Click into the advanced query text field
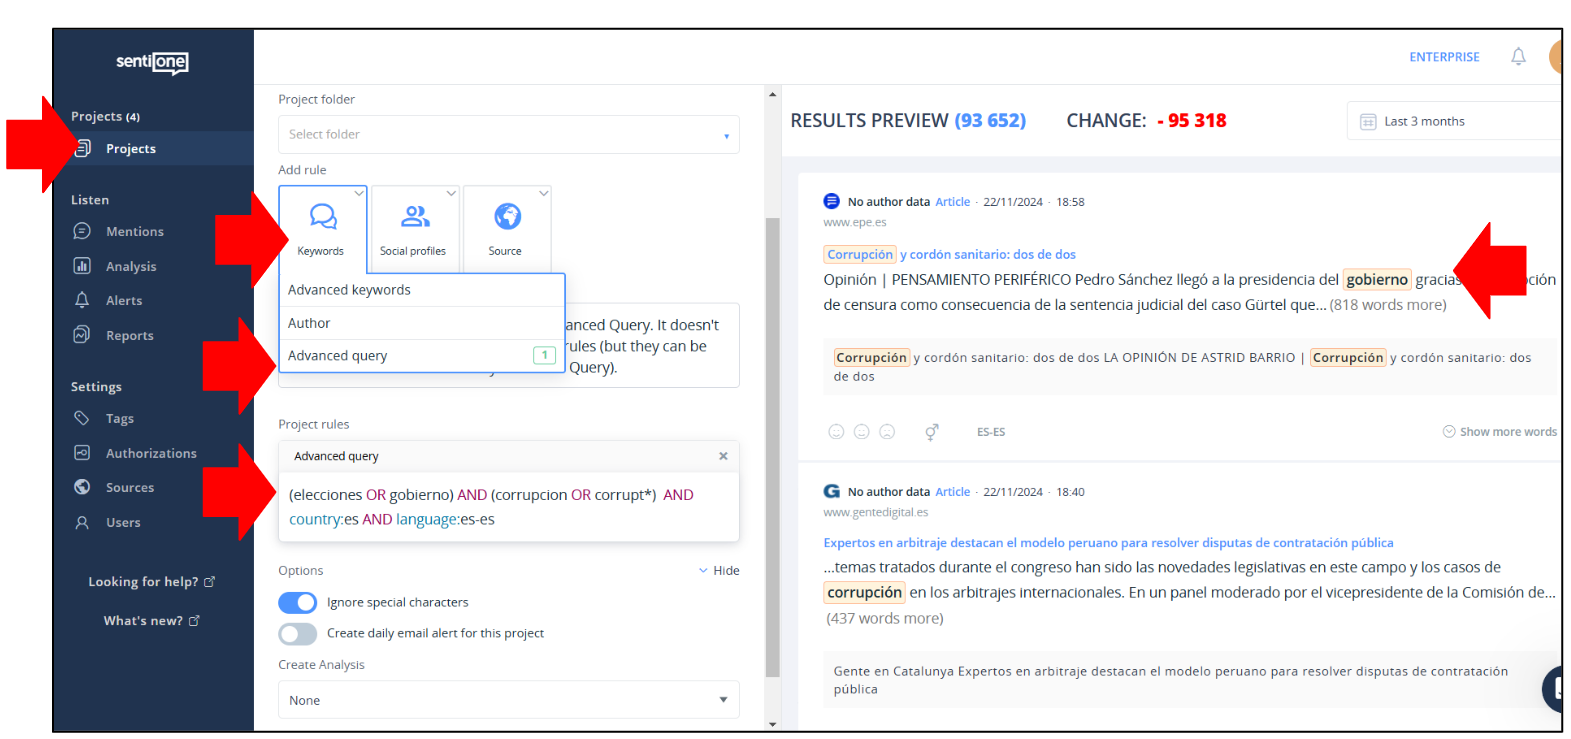The image size is (1571, 739). (508, 507)
